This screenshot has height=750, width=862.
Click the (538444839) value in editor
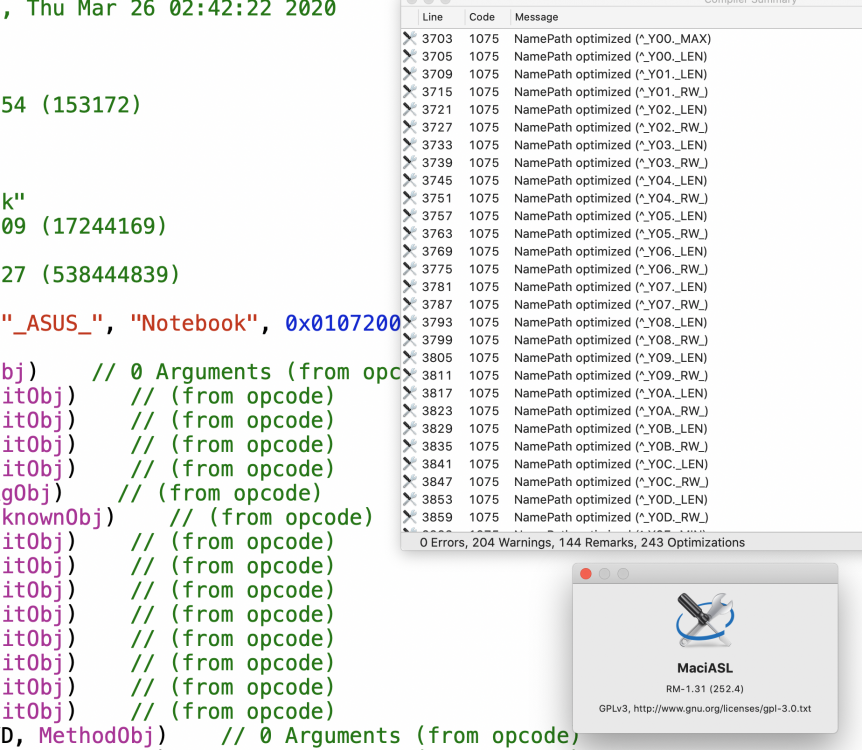click(x=110, y=274)
